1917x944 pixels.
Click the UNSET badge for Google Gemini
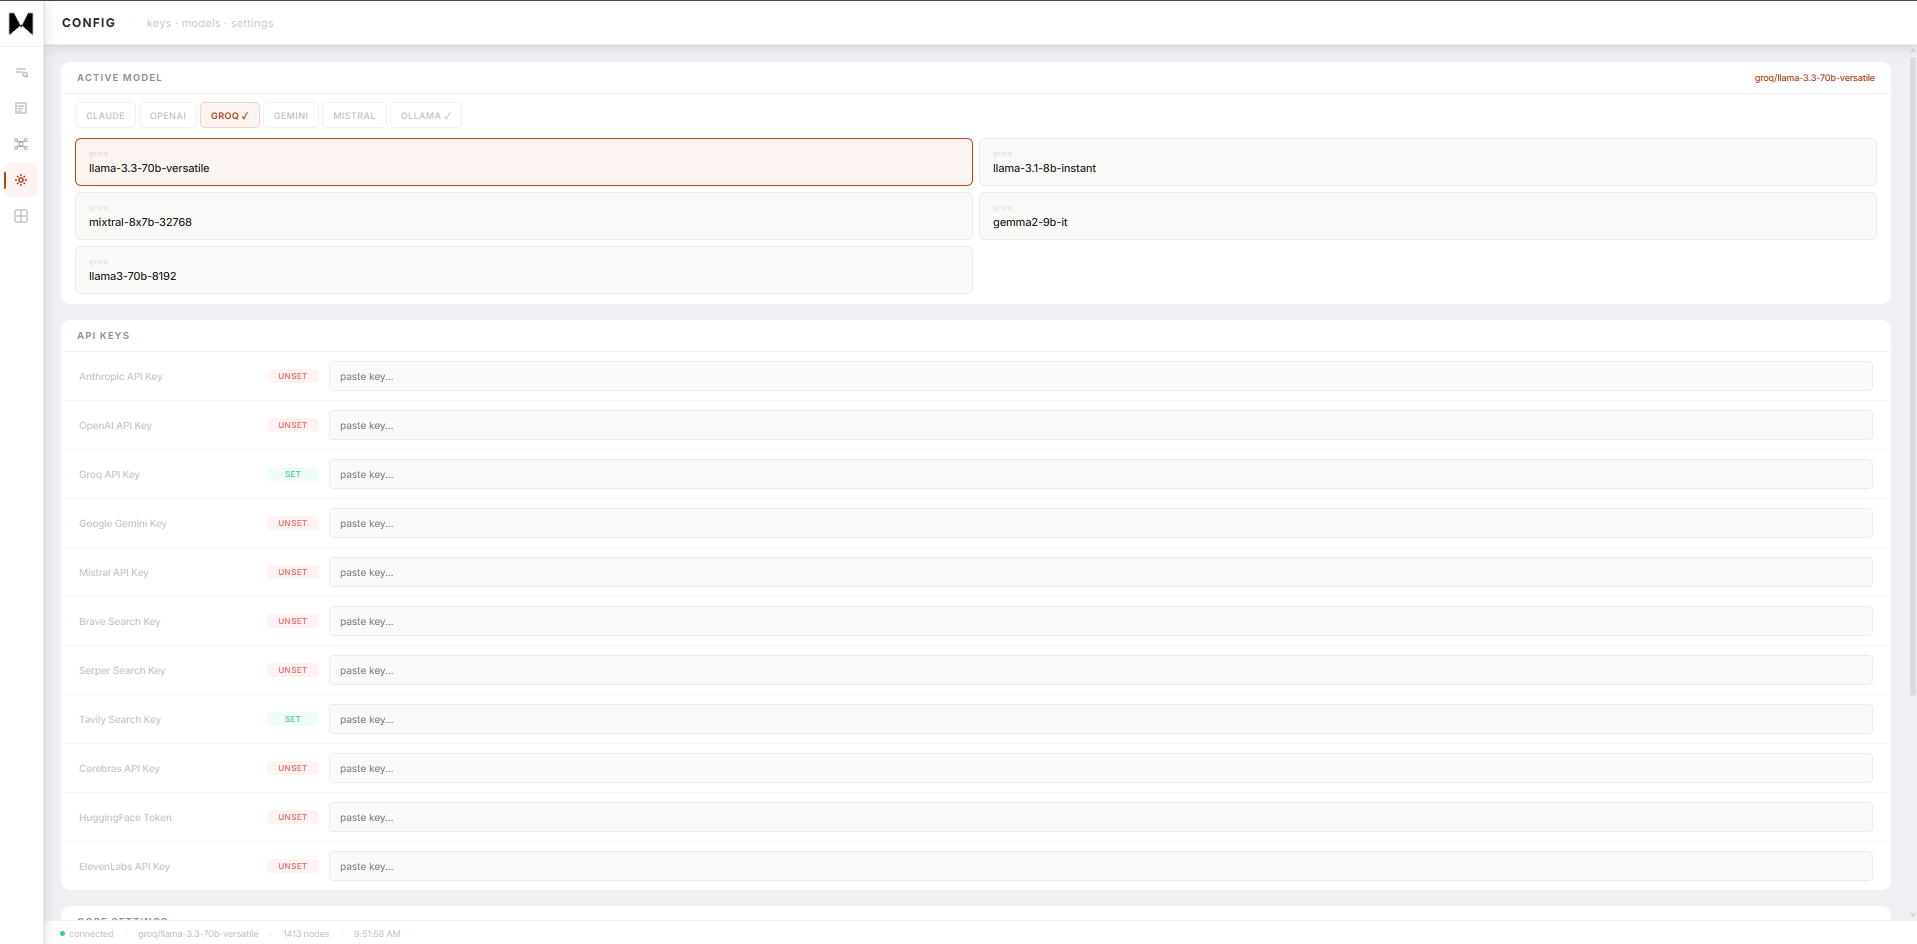tap(293, 523)
